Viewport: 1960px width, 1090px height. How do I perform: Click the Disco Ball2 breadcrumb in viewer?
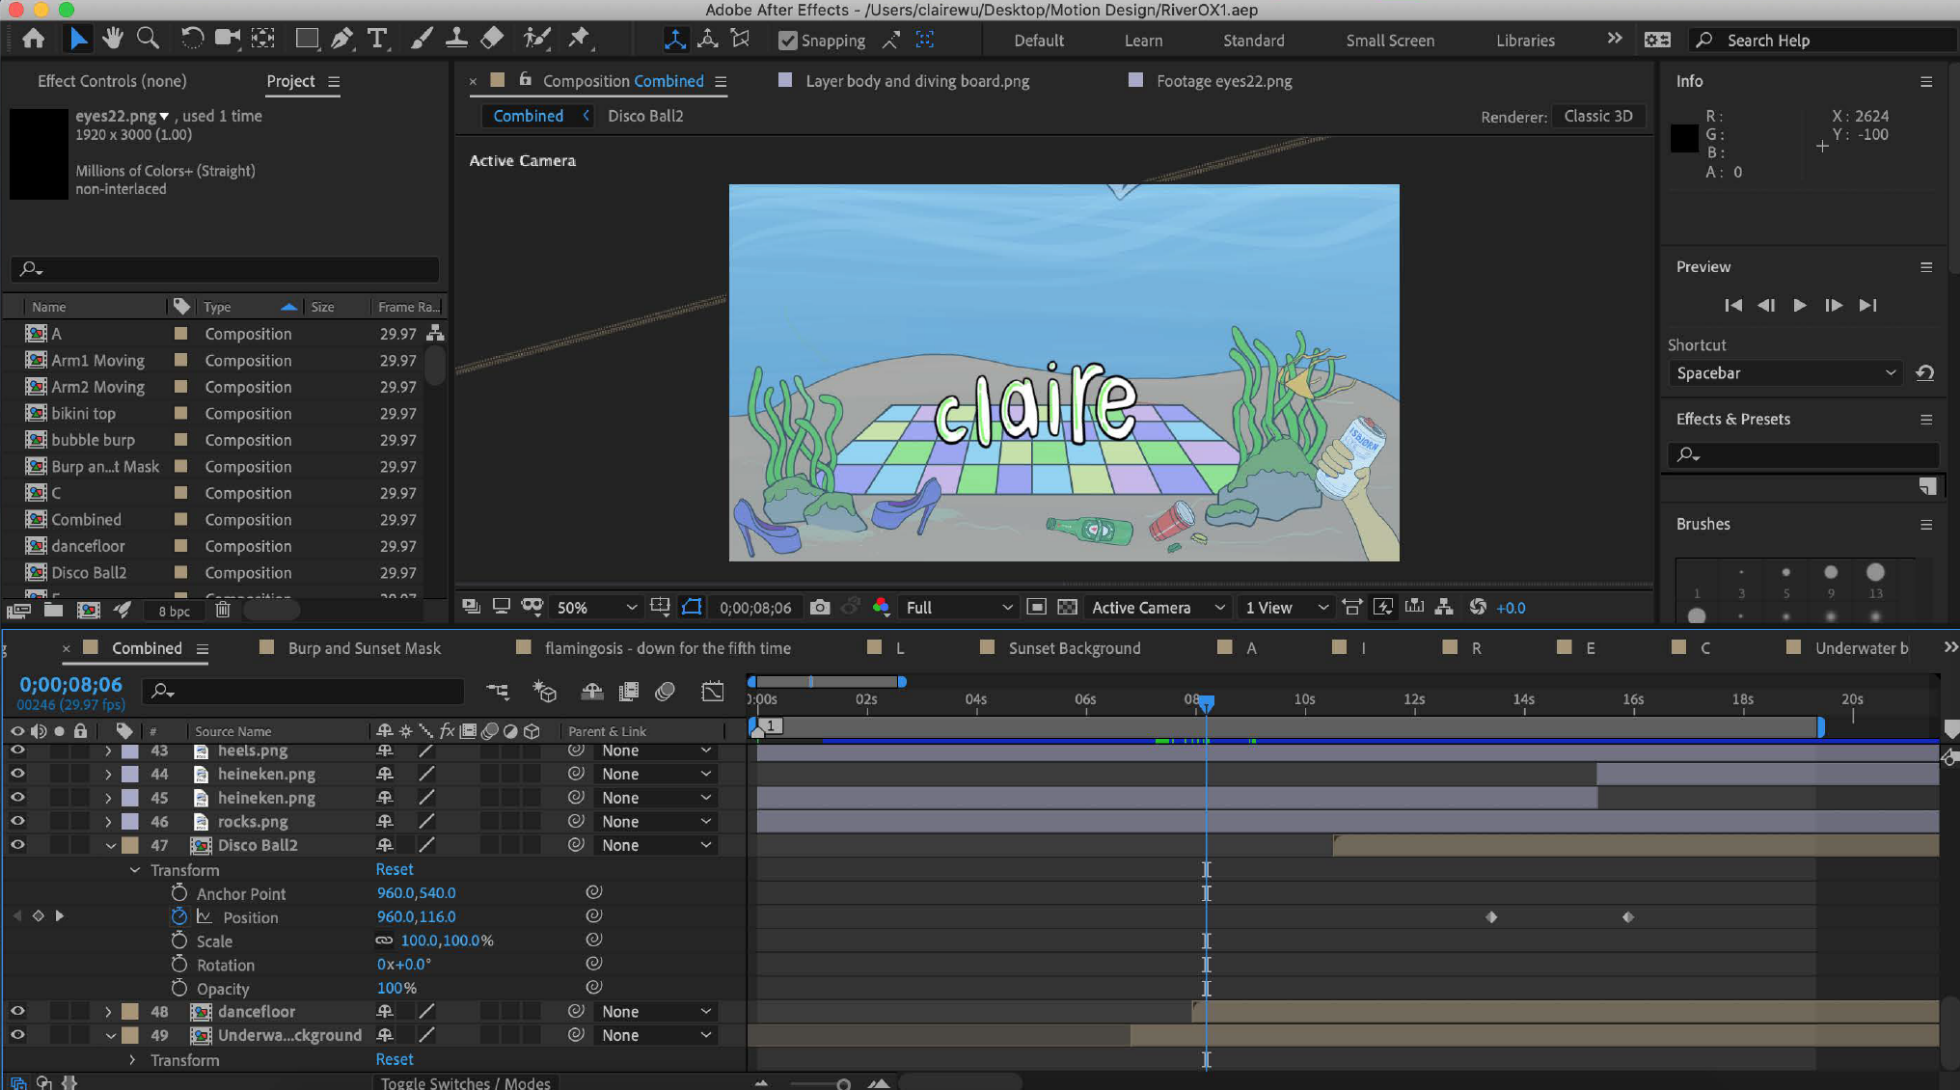(645, 116)
